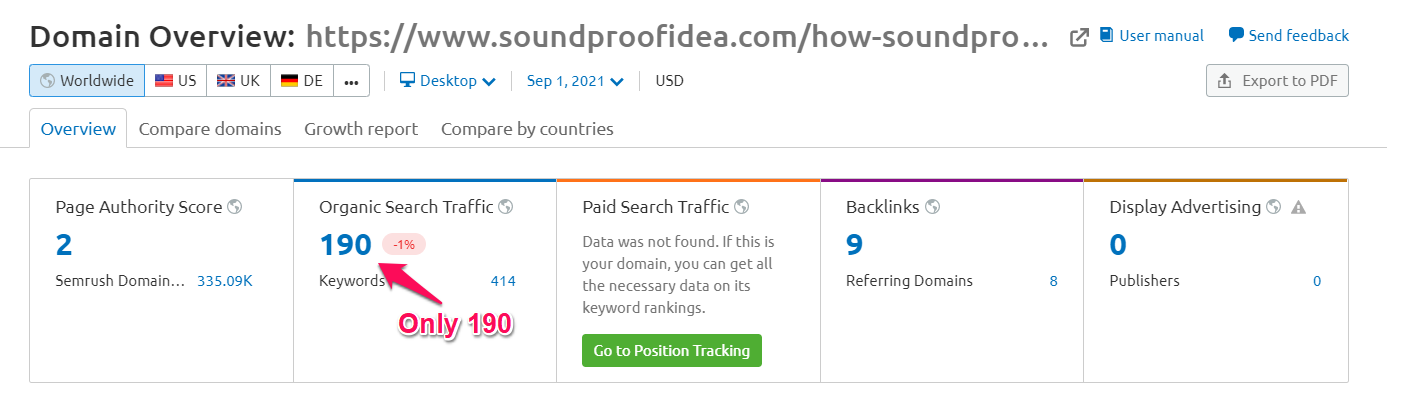Click the Export to PDF button
Viewport: 1416px width, 396px height.
click(x=1277, y=81)
